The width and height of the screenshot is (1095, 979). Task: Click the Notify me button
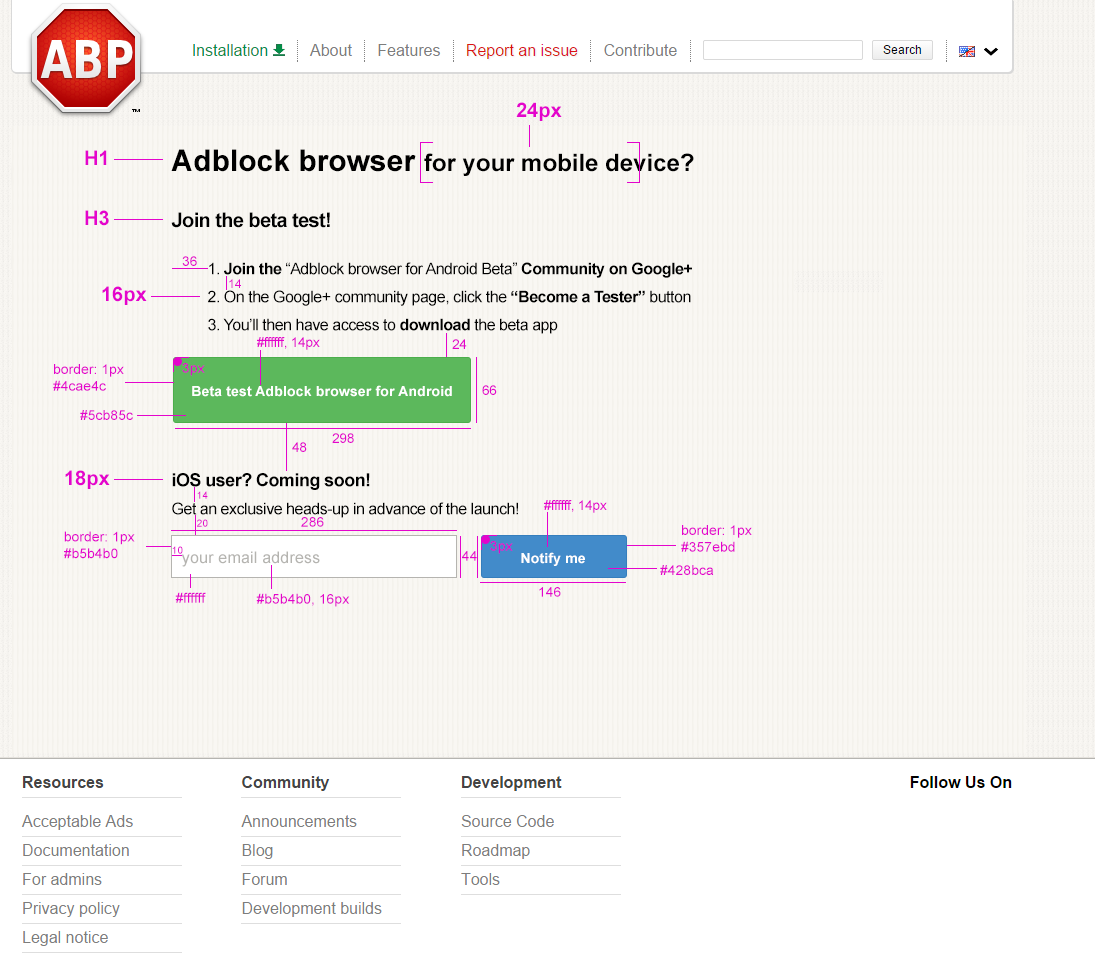(554, 557)
